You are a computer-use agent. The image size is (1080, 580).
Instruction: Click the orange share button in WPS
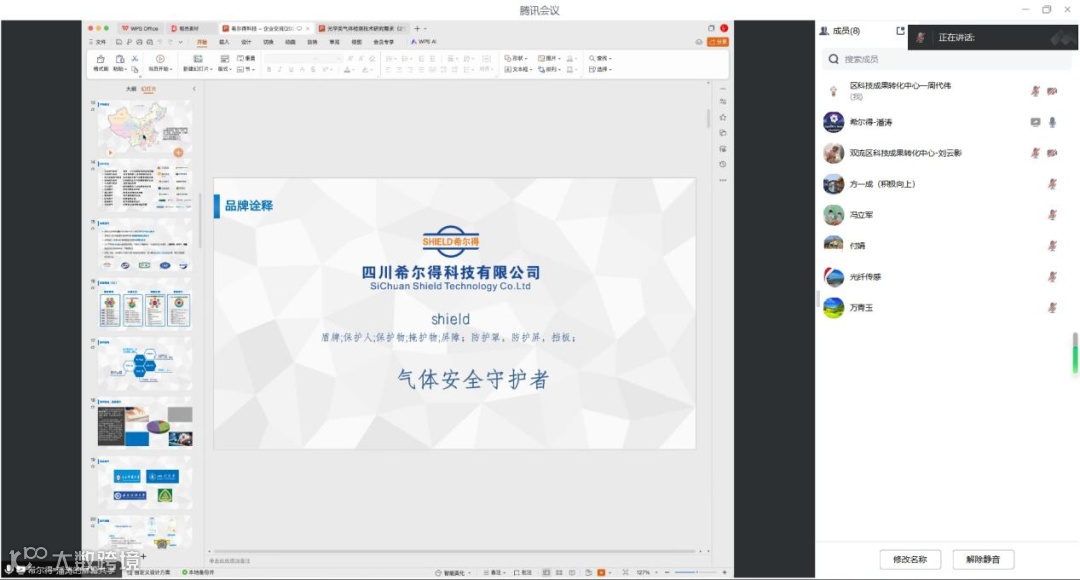(718, 42)
